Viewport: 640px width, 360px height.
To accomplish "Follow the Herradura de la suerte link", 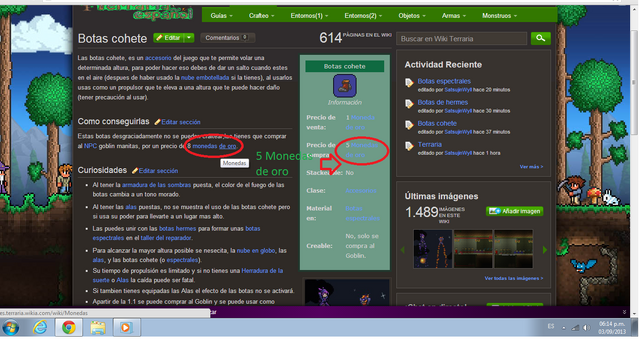I will [x=262, y=271].
